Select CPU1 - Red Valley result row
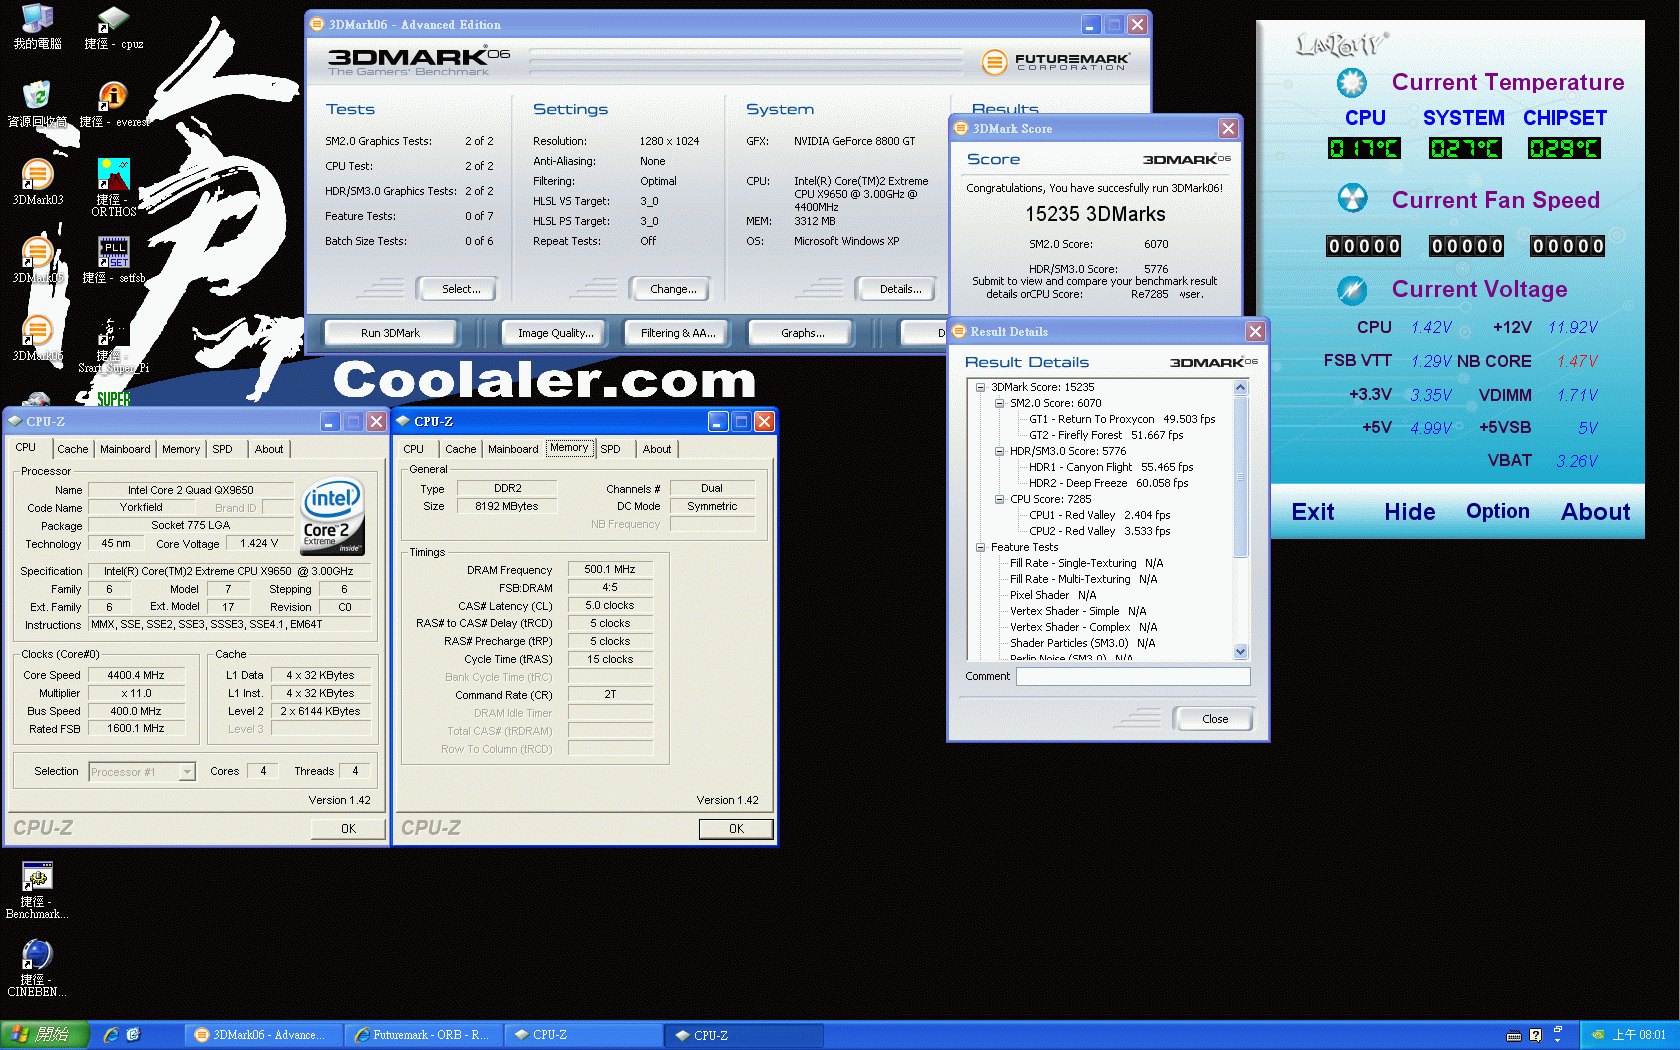 [1099, 515]
